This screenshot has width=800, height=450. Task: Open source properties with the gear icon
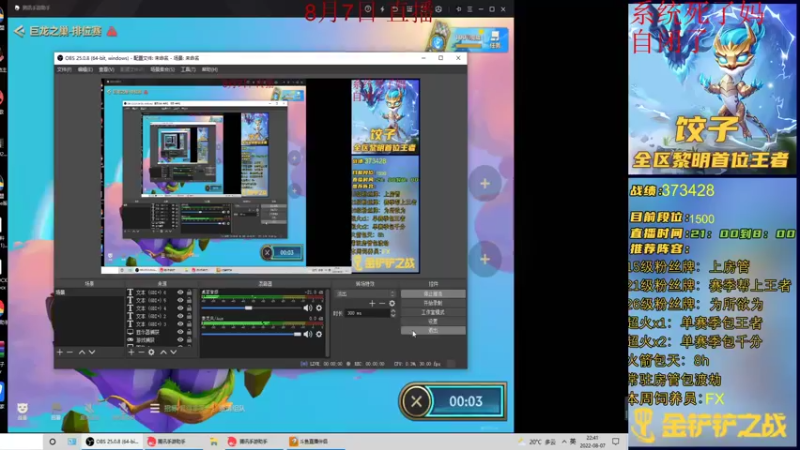[x=152, y=352]
